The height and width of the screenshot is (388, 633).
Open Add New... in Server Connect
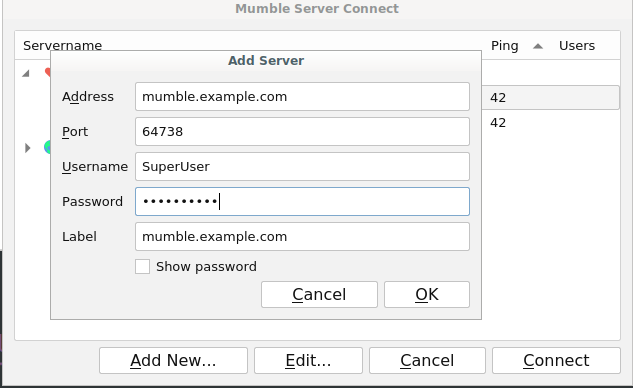[173, 361]
